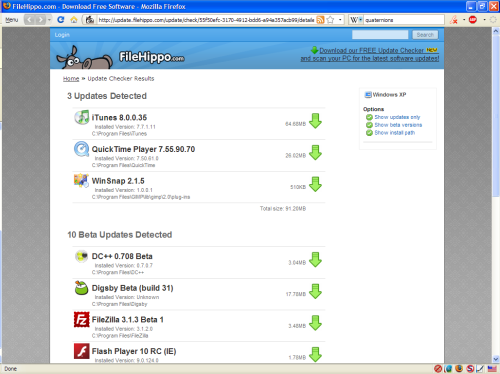Click the QuickTime Player application icon
The image size is (500, 374).
(82, 149)
